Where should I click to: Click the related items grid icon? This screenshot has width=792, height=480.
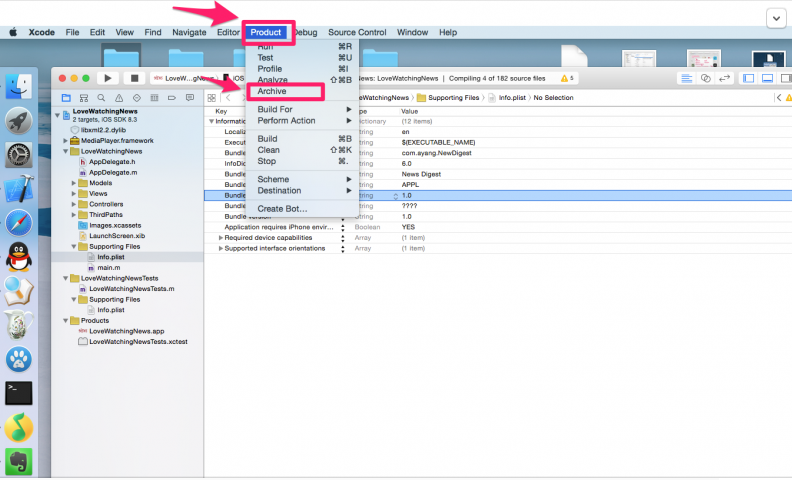(x=212, y=98)
